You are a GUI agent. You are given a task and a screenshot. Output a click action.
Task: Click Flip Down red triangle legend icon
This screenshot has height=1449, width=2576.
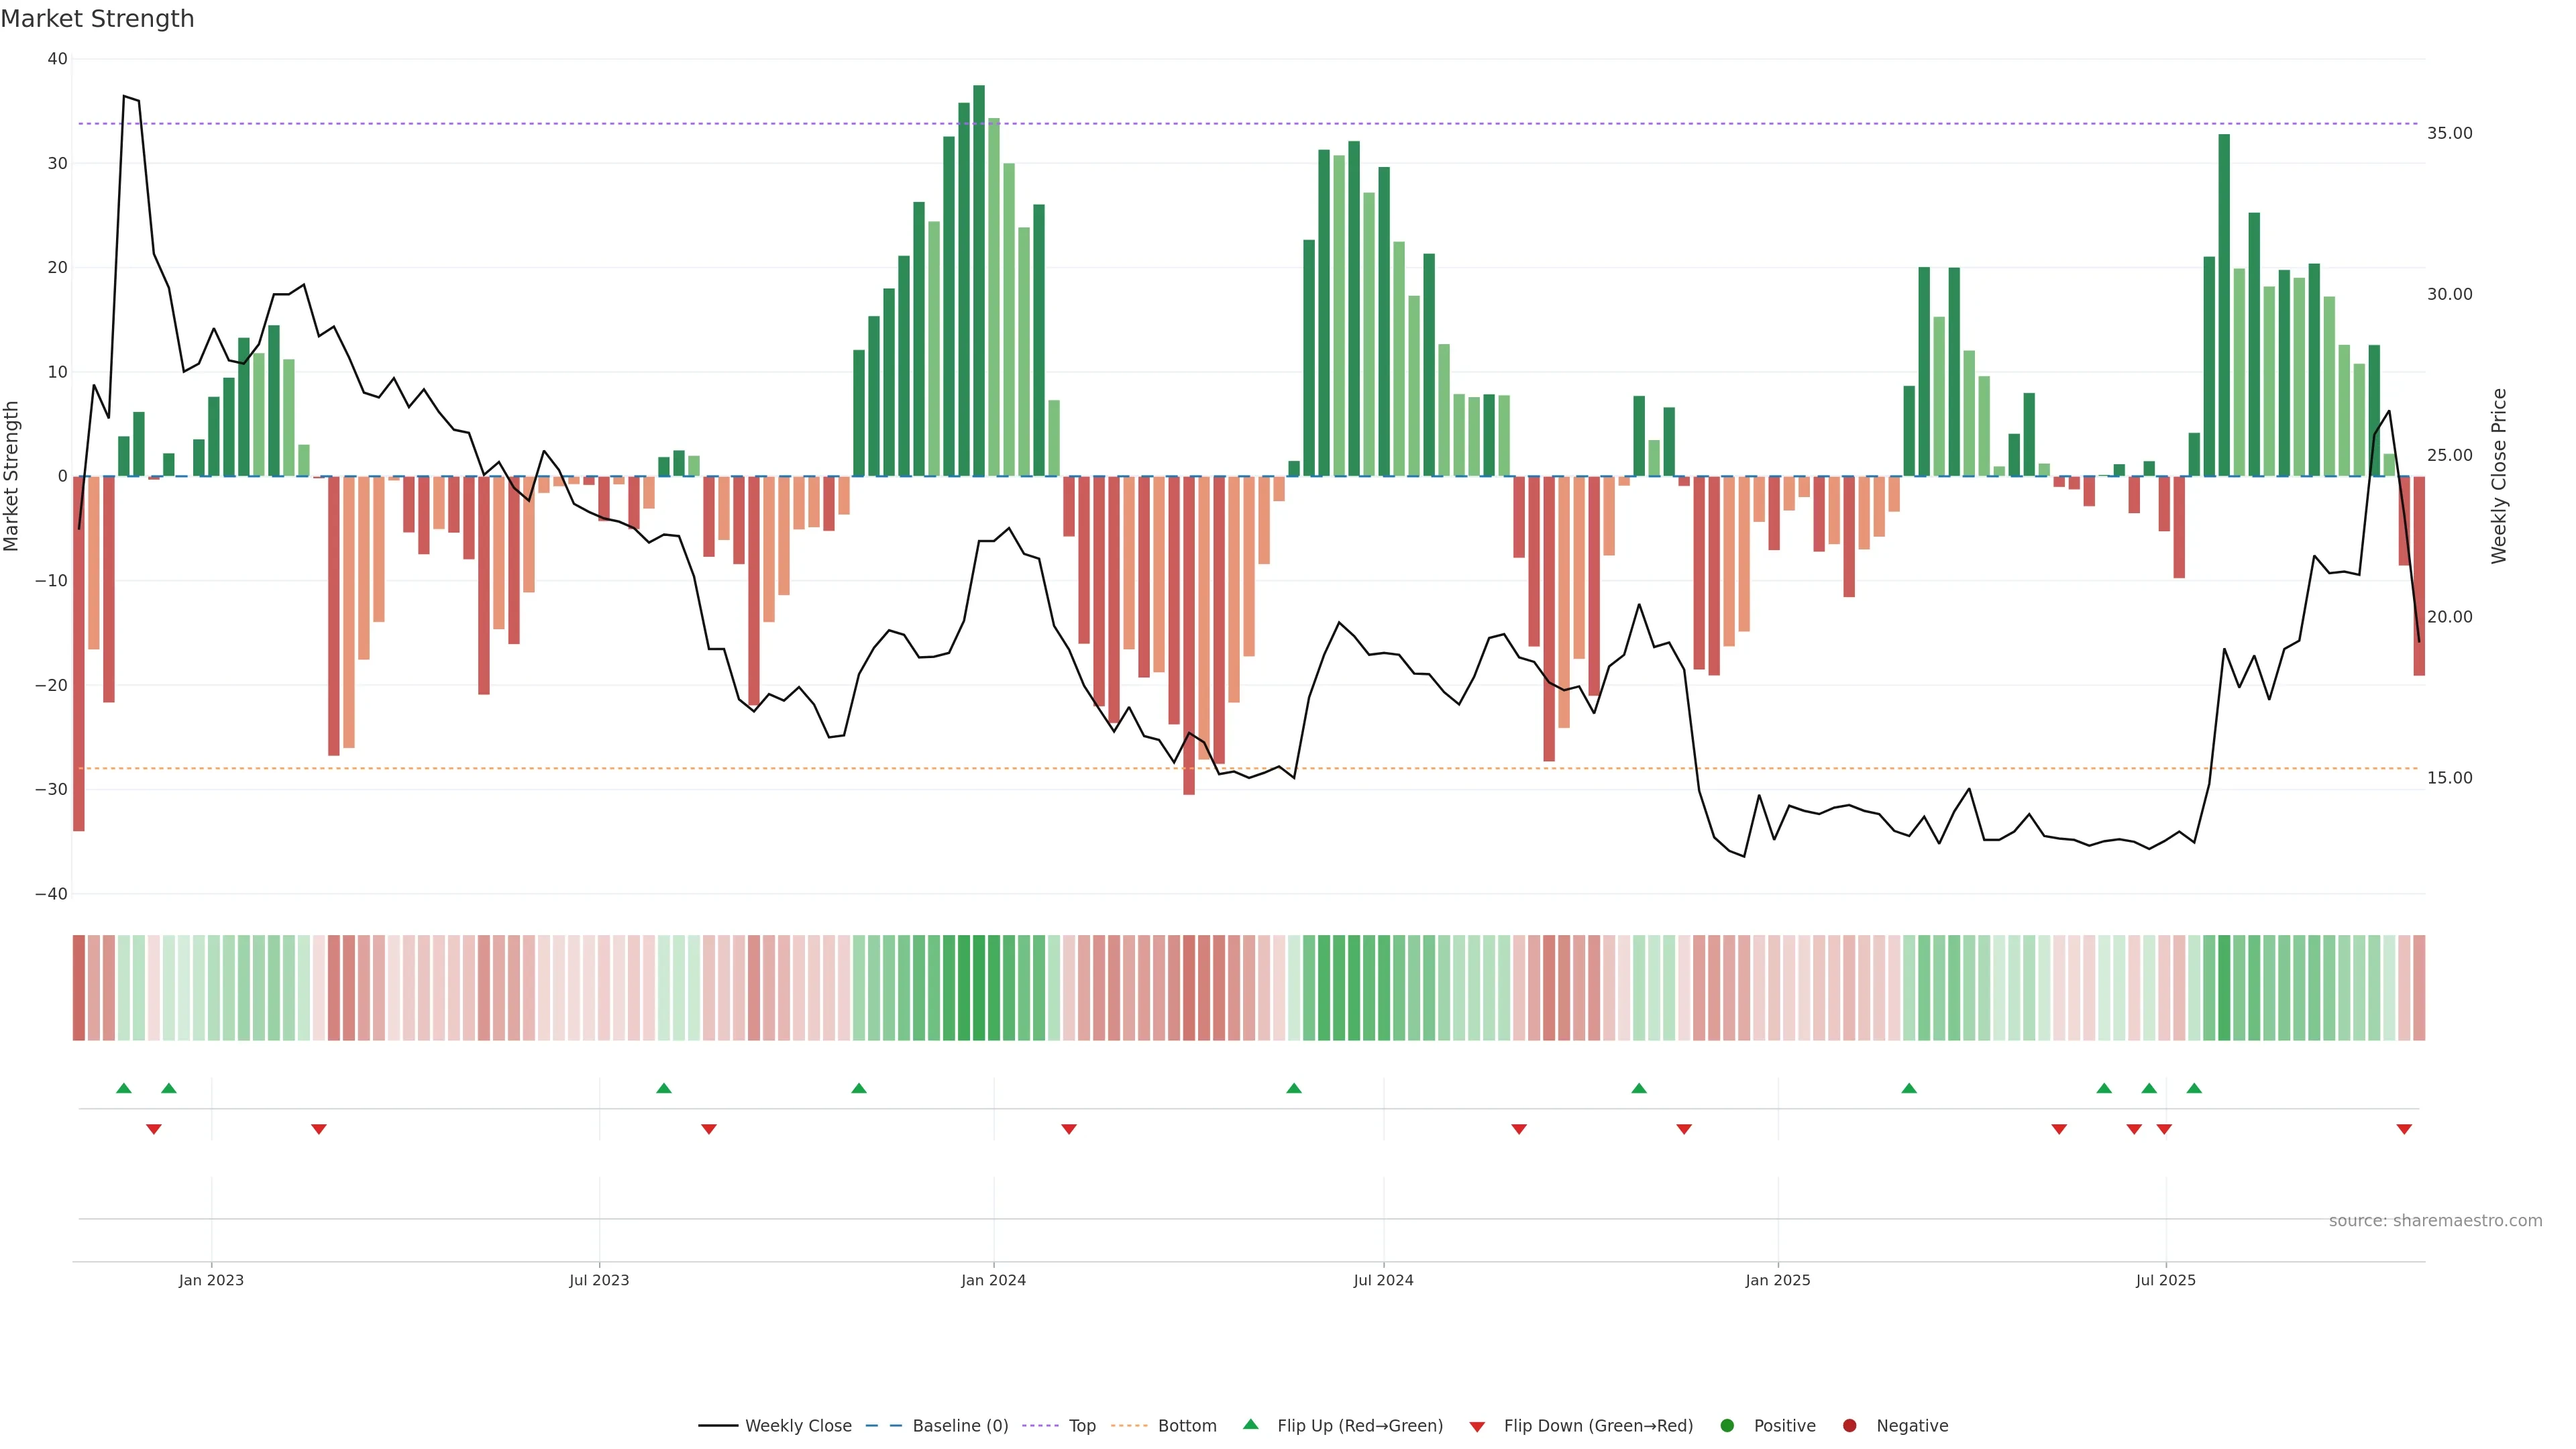point(1477,1426)
